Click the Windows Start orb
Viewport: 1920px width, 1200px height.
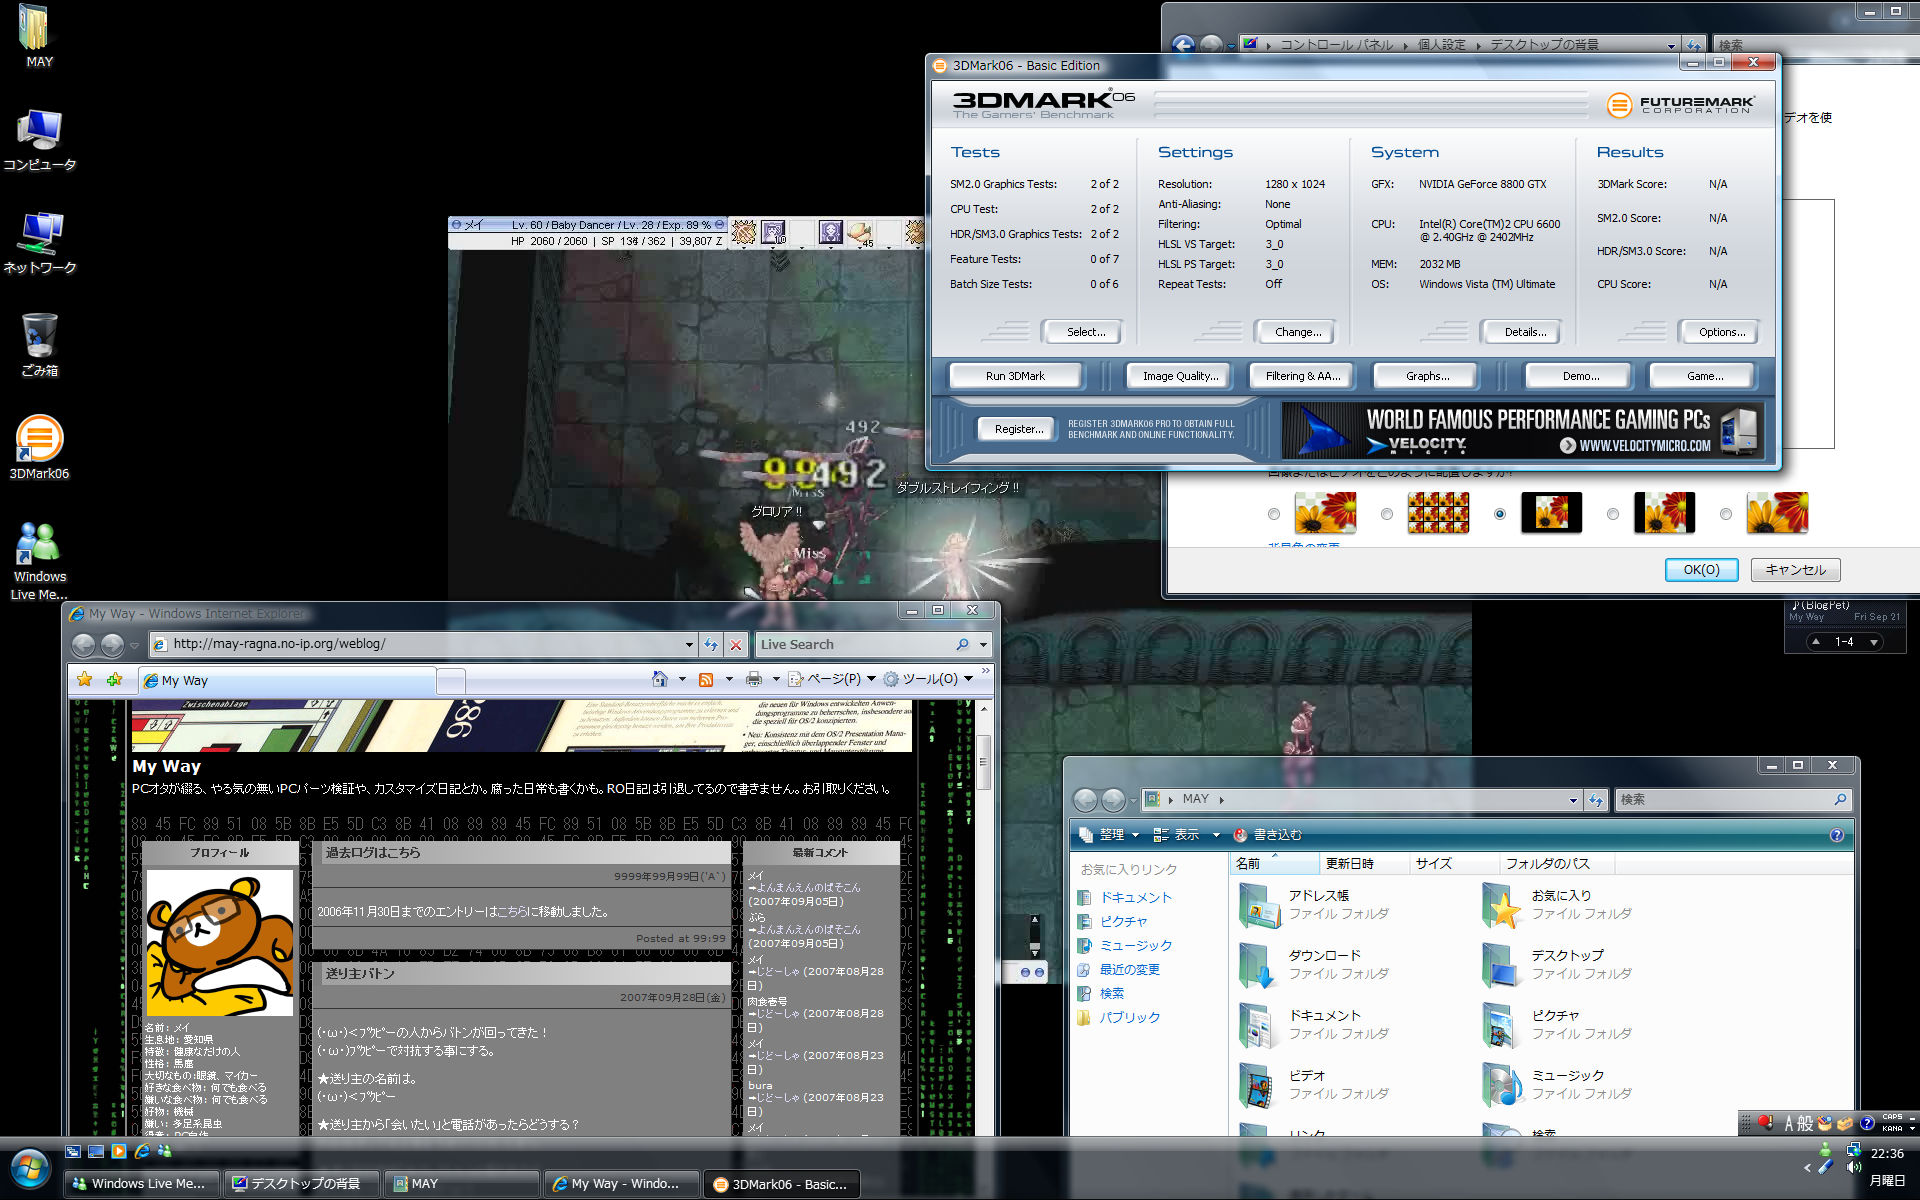point(30,1169)
